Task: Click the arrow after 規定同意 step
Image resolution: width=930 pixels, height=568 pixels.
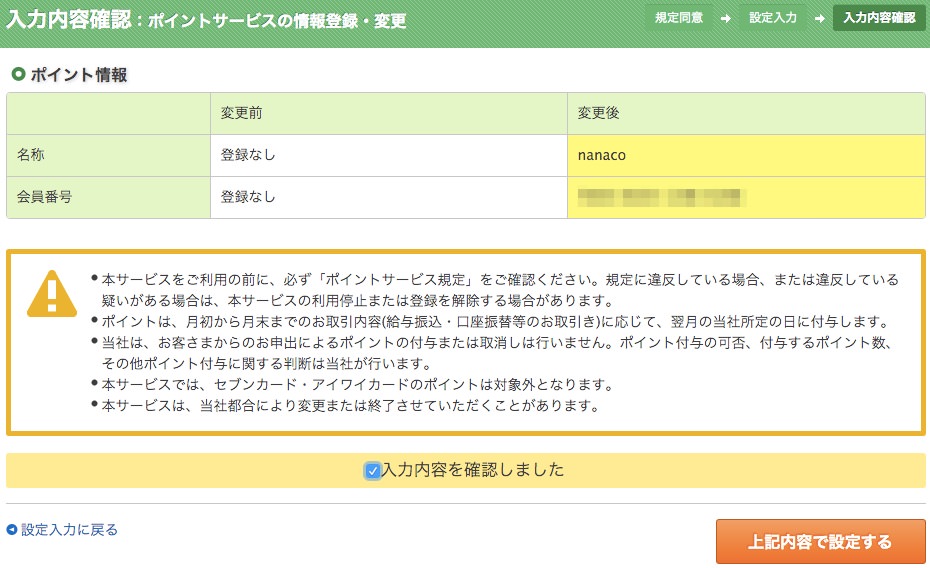Action: [x=724, y=18]
